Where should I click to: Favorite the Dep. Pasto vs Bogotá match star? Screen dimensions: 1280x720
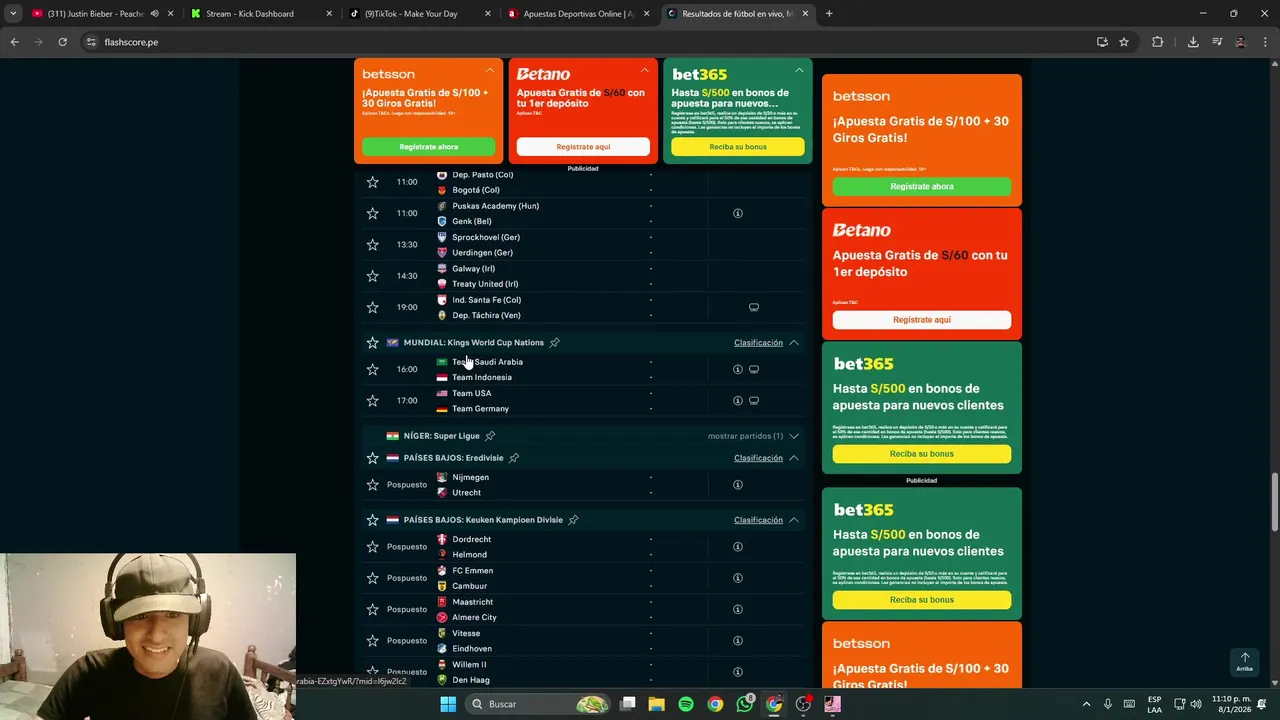tap(372, 182)
